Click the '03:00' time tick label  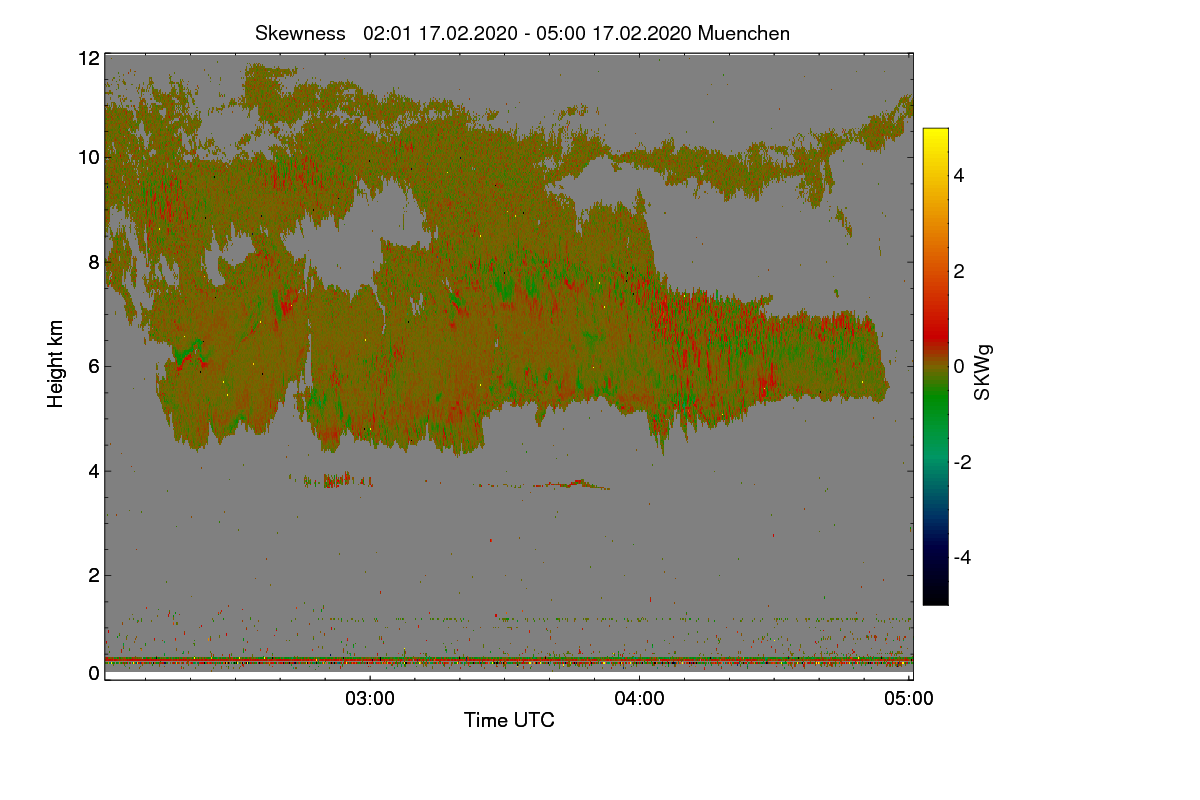(370, 698)
